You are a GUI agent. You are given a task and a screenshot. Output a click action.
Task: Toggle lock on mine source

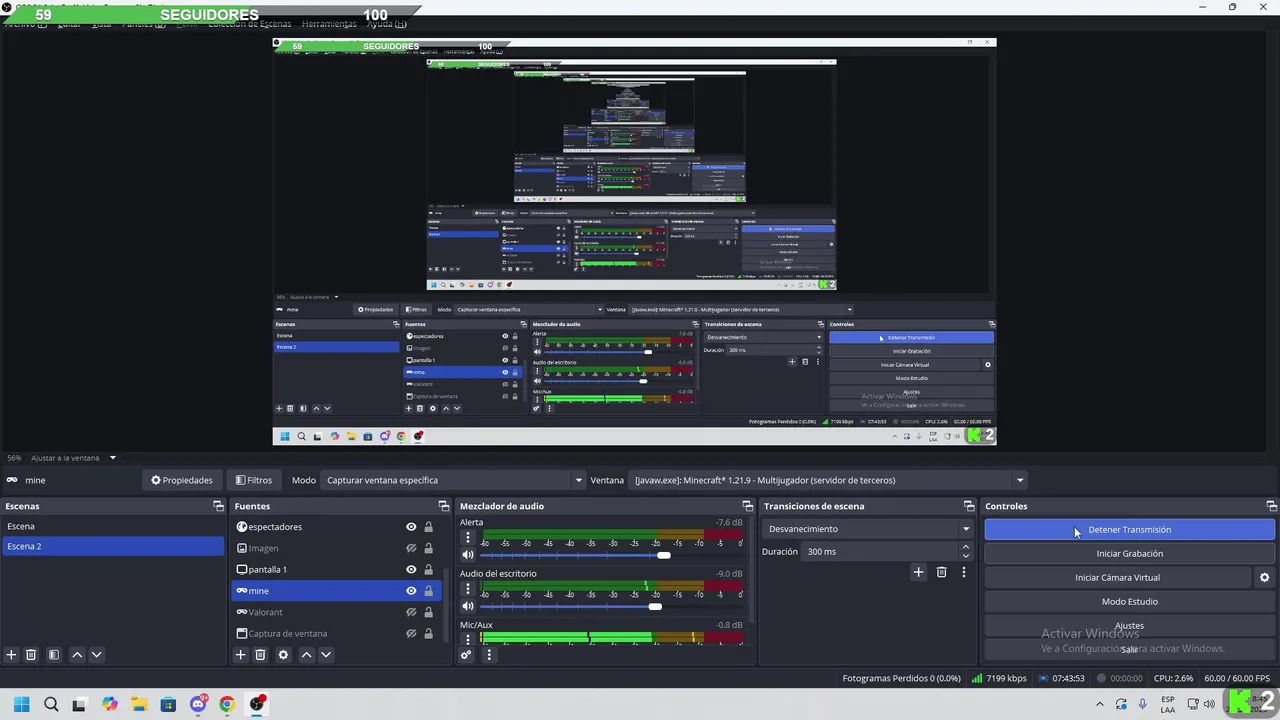tap(428, 591)
